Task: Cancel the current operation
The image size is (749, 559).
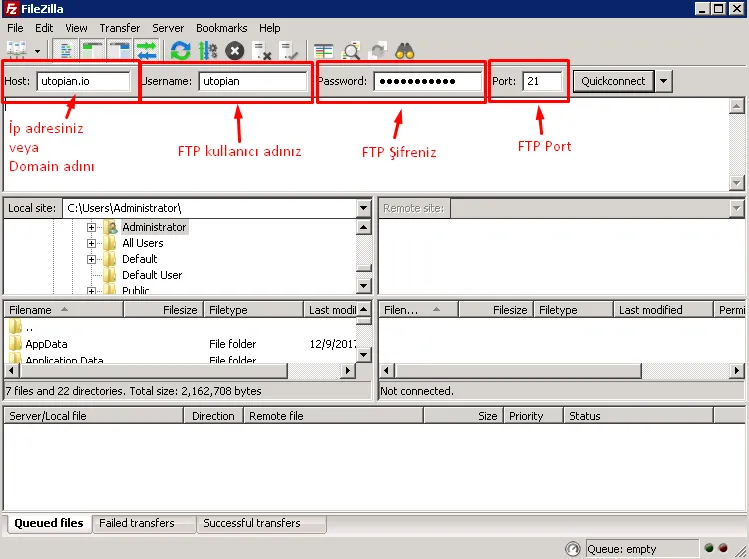Action: pos(235,51)
